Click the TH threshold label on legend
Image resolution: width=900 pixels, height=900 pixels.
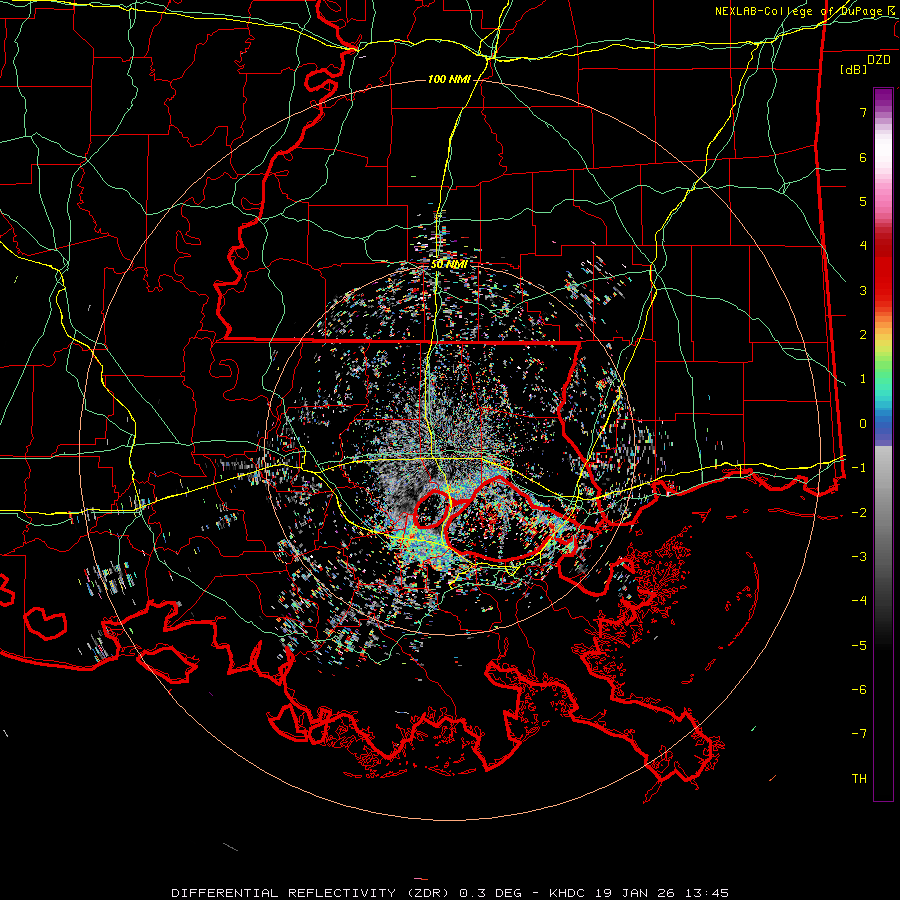click(859, 779)
